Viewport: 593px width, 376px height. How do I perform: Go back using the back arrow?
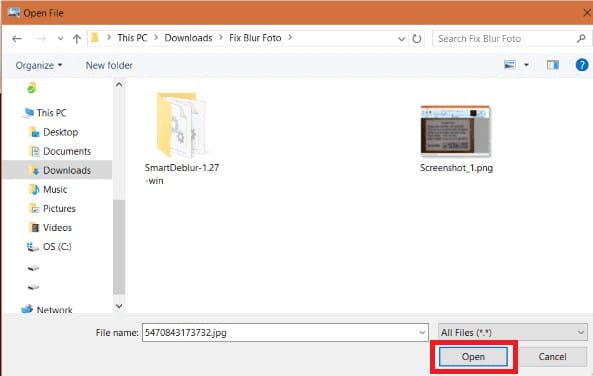pyautogui.click(x=17, y=39)
